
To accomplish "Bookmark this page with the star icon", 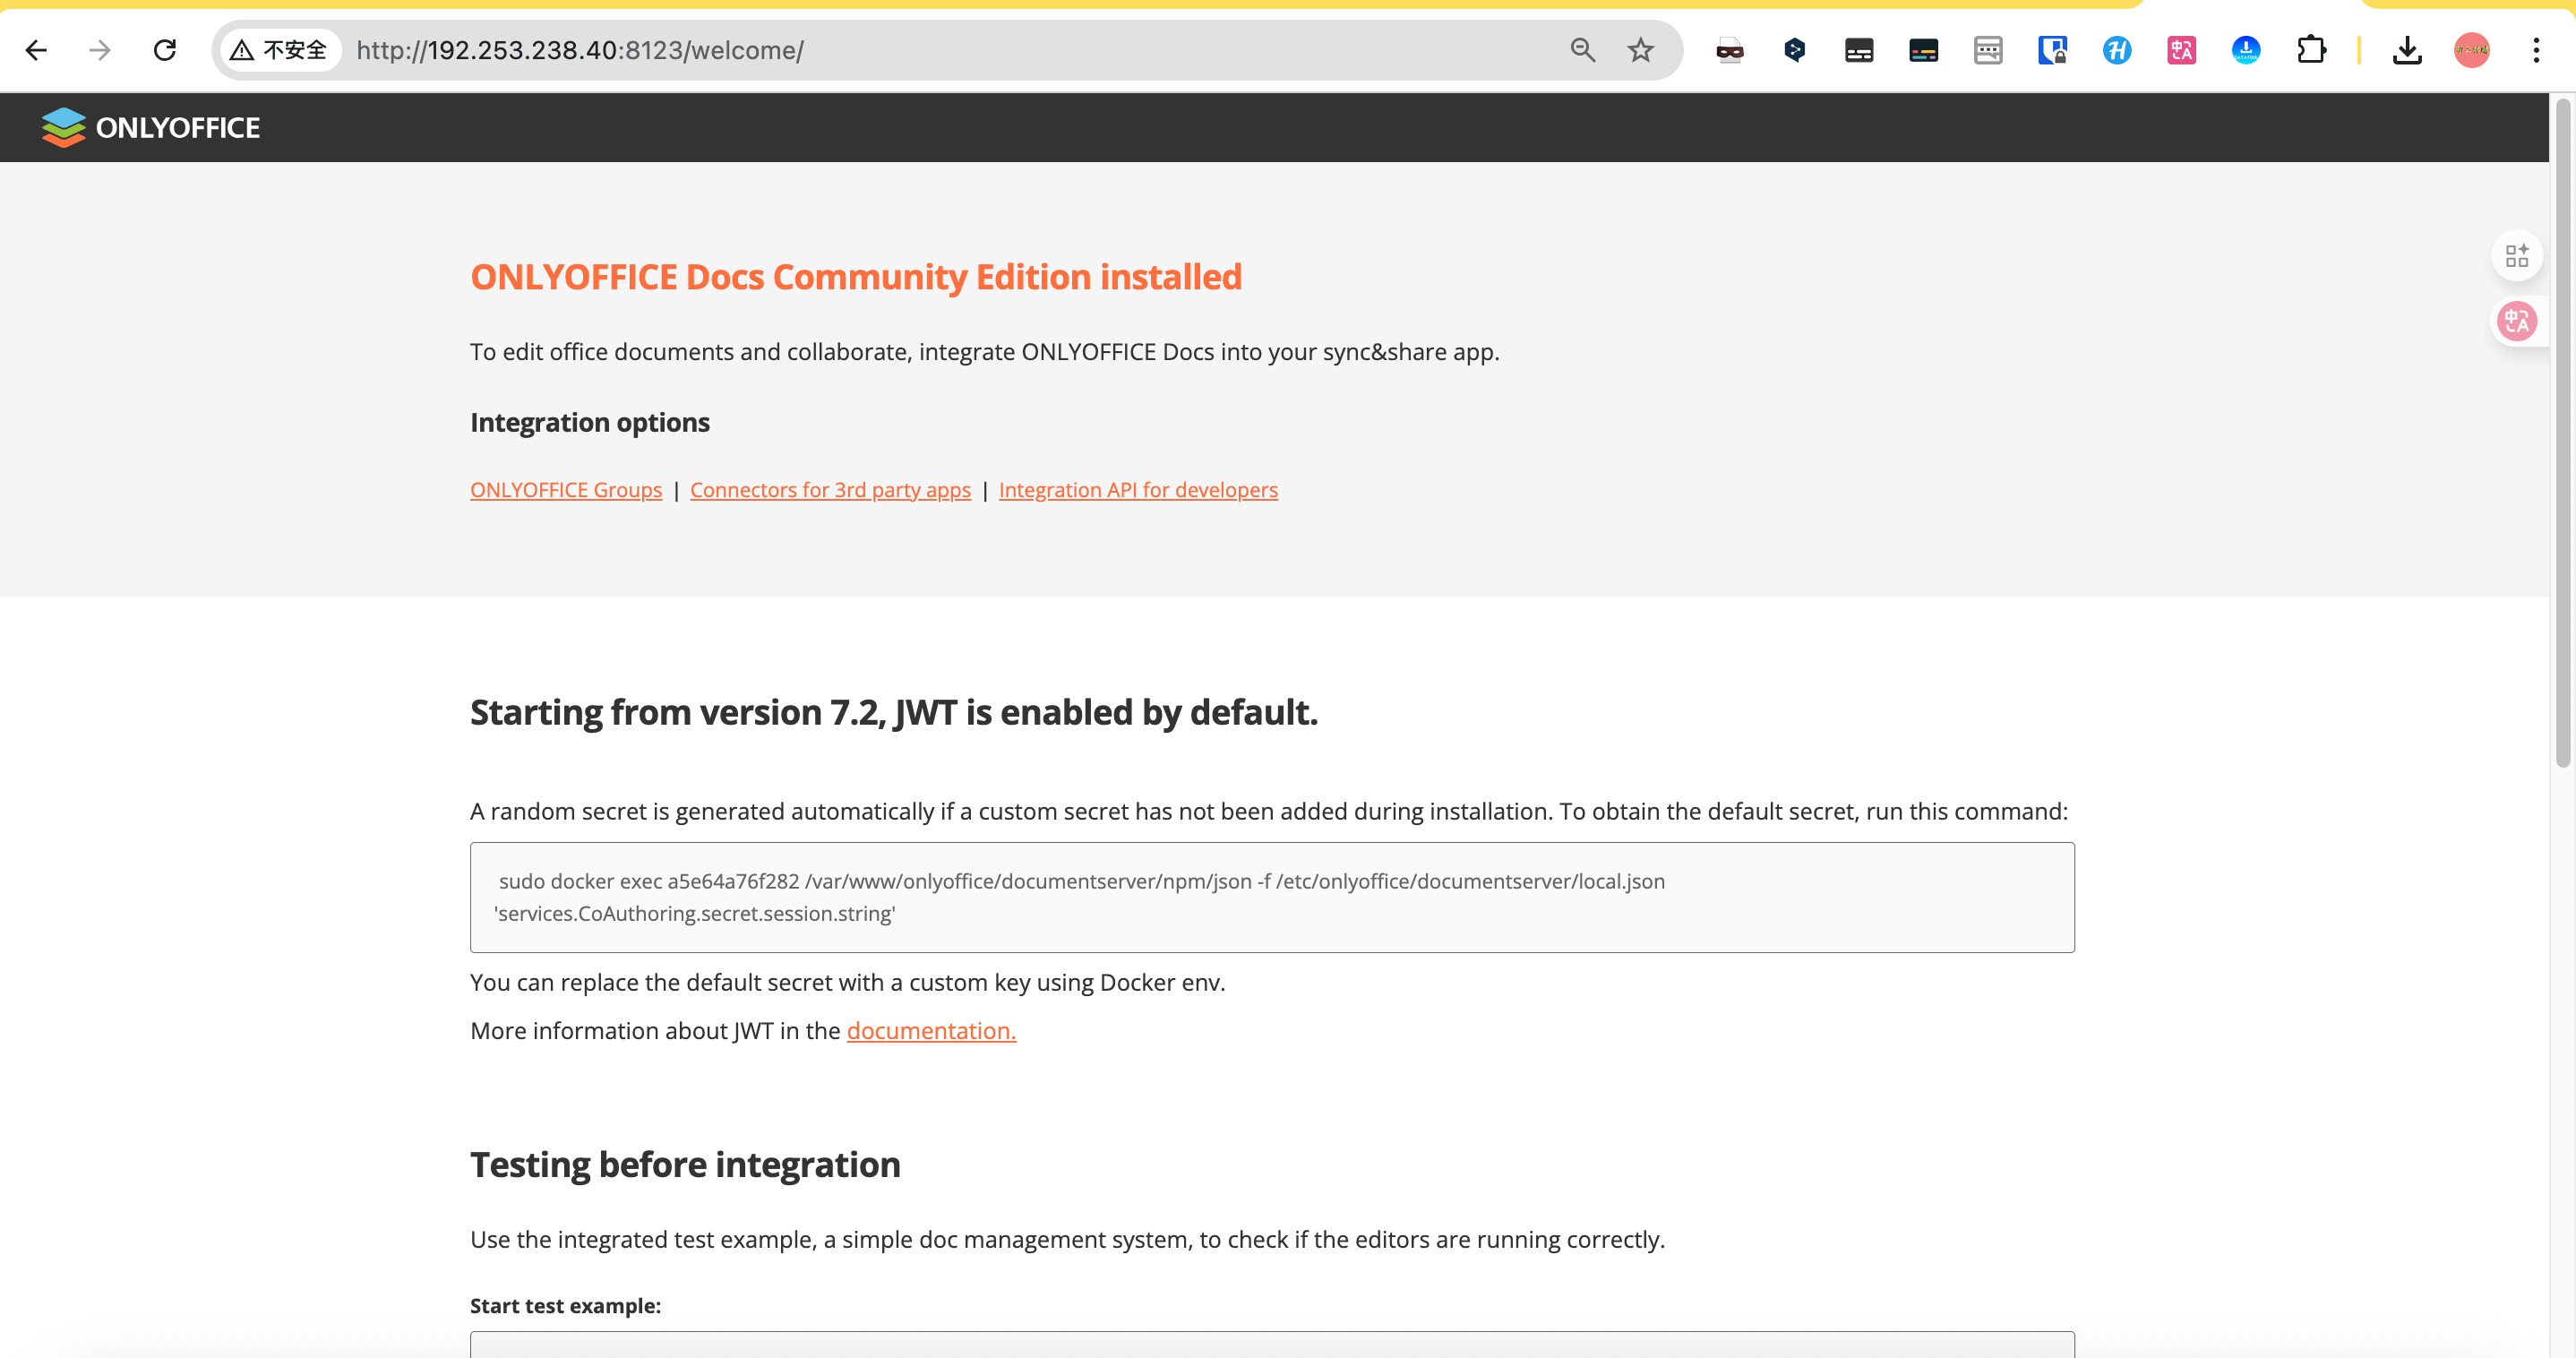I will click(1640, 50).
